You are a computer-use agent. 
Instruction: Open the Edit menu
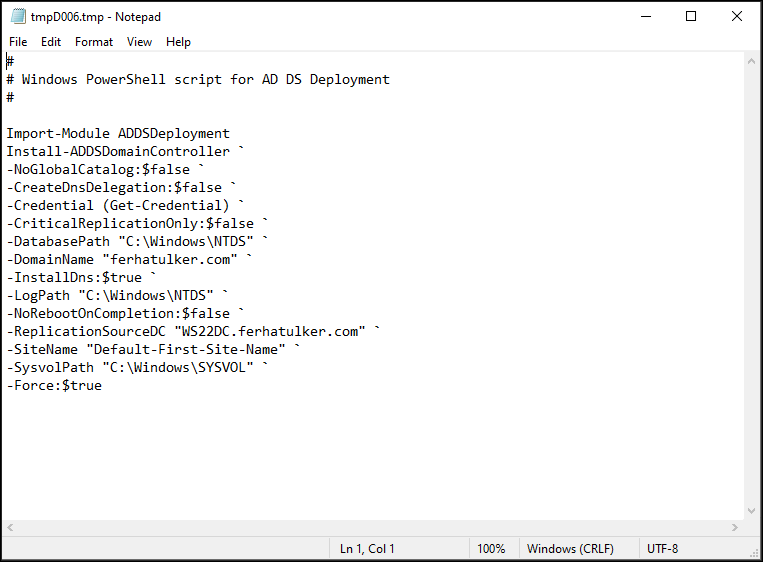(x=51, y=42)
